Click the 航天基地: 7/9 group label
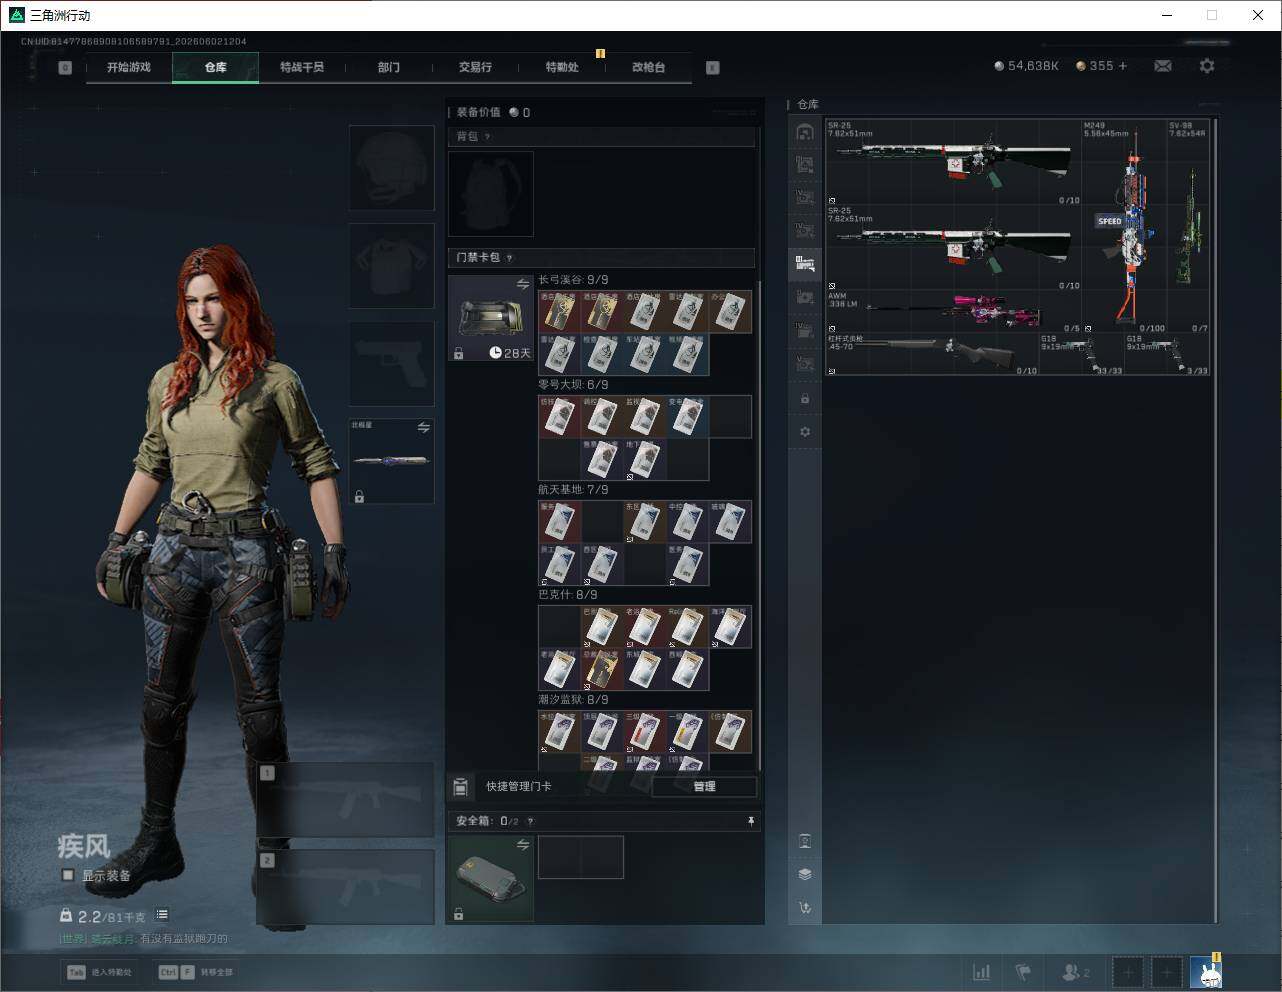 pos(573,490)
